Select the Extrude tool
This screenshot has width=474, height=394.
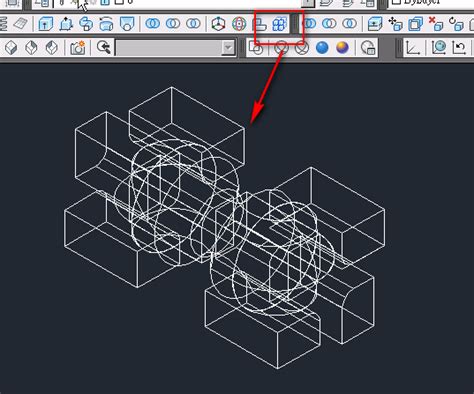point(45,24)
